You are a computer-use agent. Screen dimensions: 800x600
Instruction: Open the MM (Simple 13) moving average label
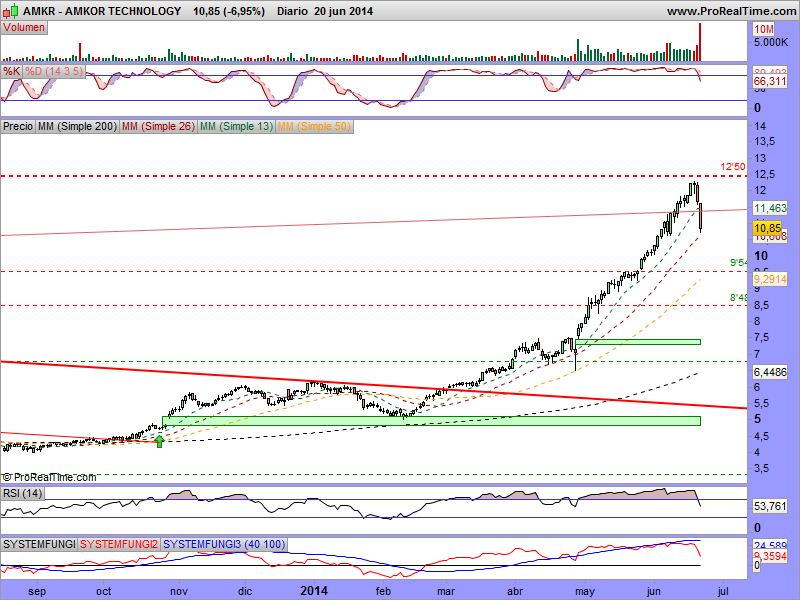[236, 126]
